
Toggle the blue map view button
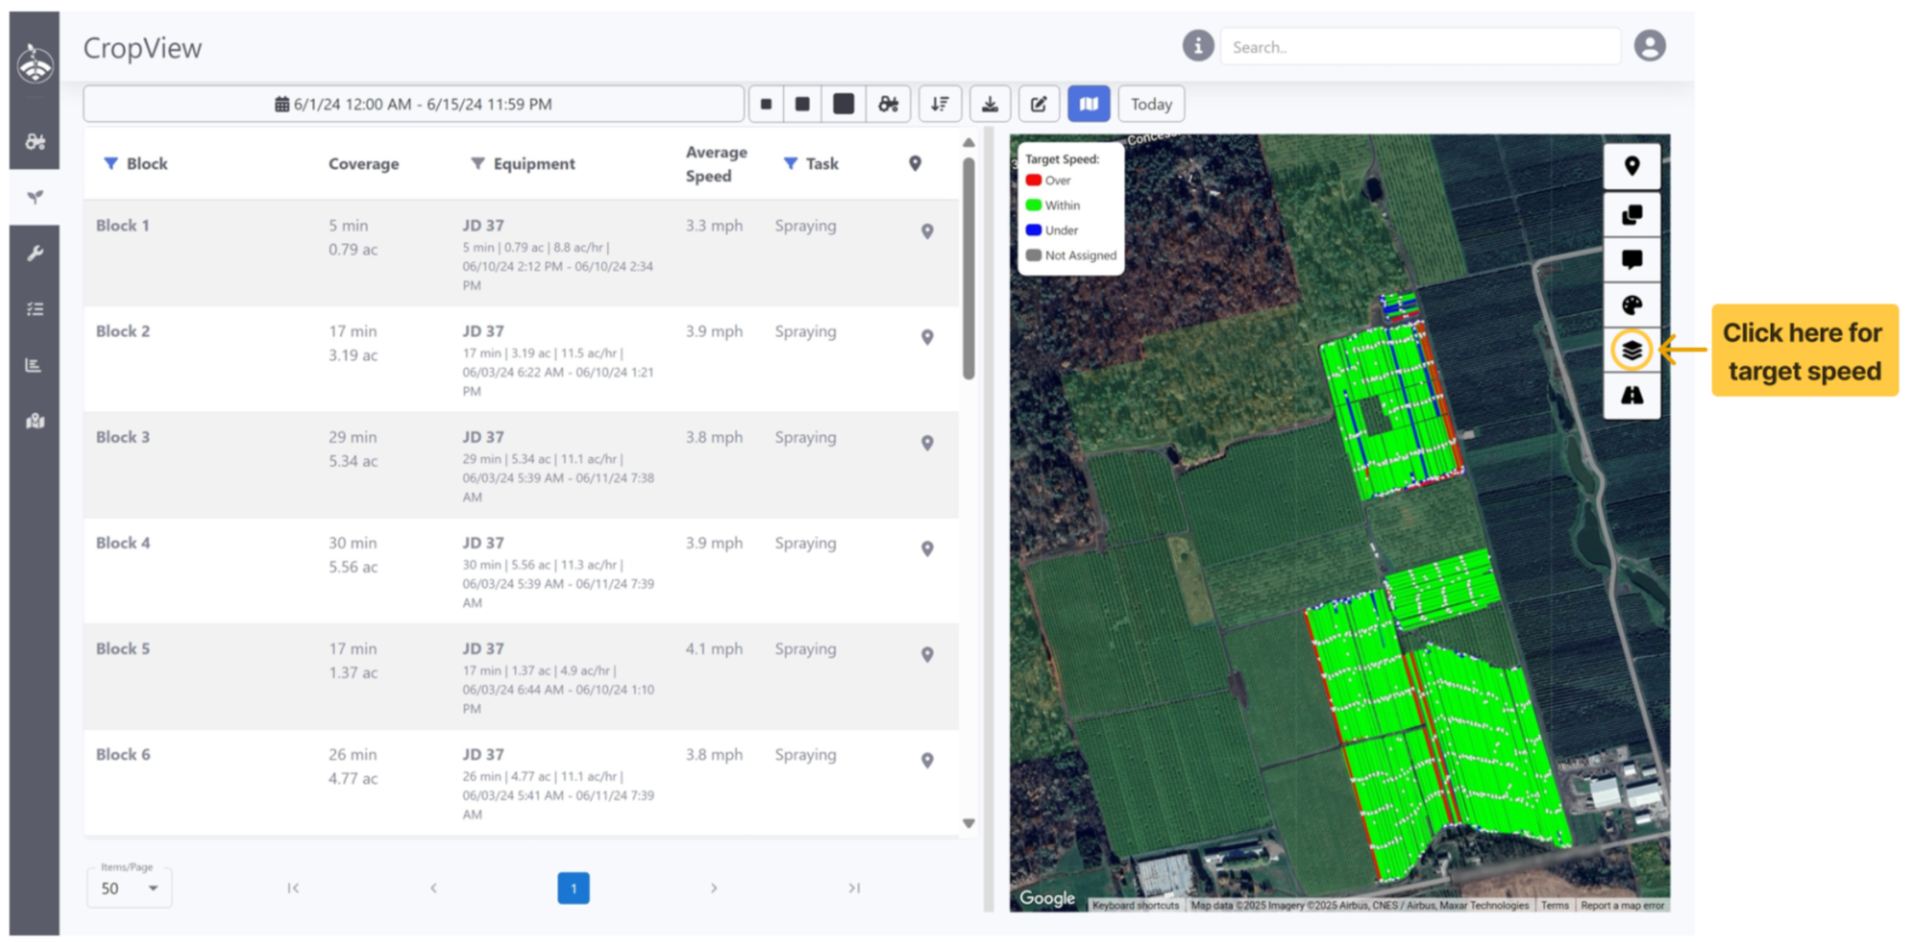click(1088, 104)
